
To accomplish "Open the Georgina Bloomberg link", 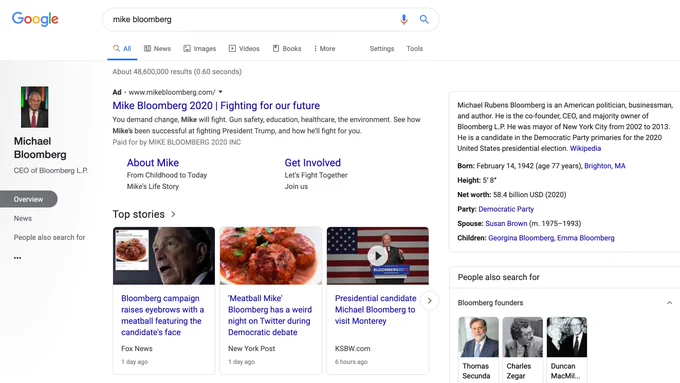I will point(521,238).
